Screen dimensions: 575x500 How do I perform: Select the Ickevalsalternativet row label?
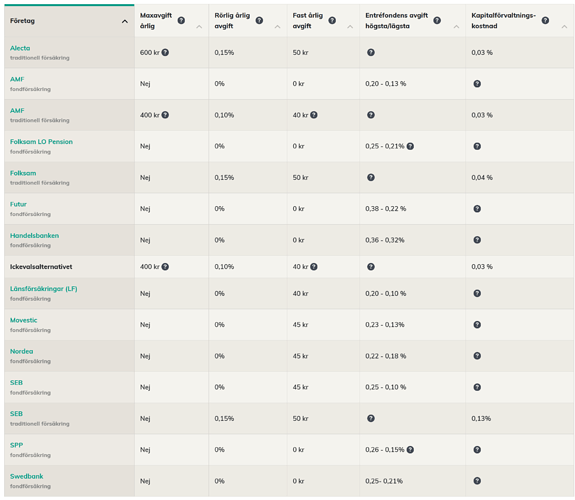pyautogui.click(x=41, y=267)
